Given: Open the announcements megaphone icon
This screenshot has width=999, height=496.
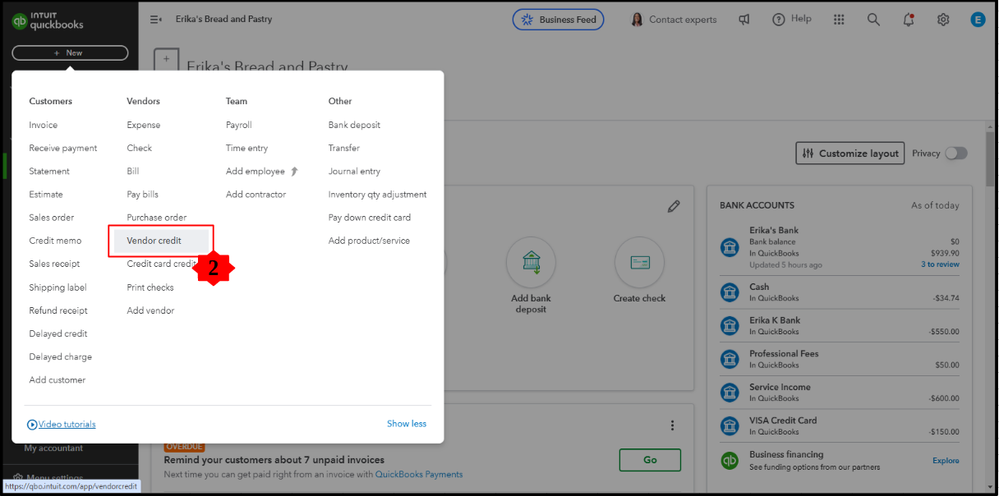Looking at the screenshot, I should [744, 20].
